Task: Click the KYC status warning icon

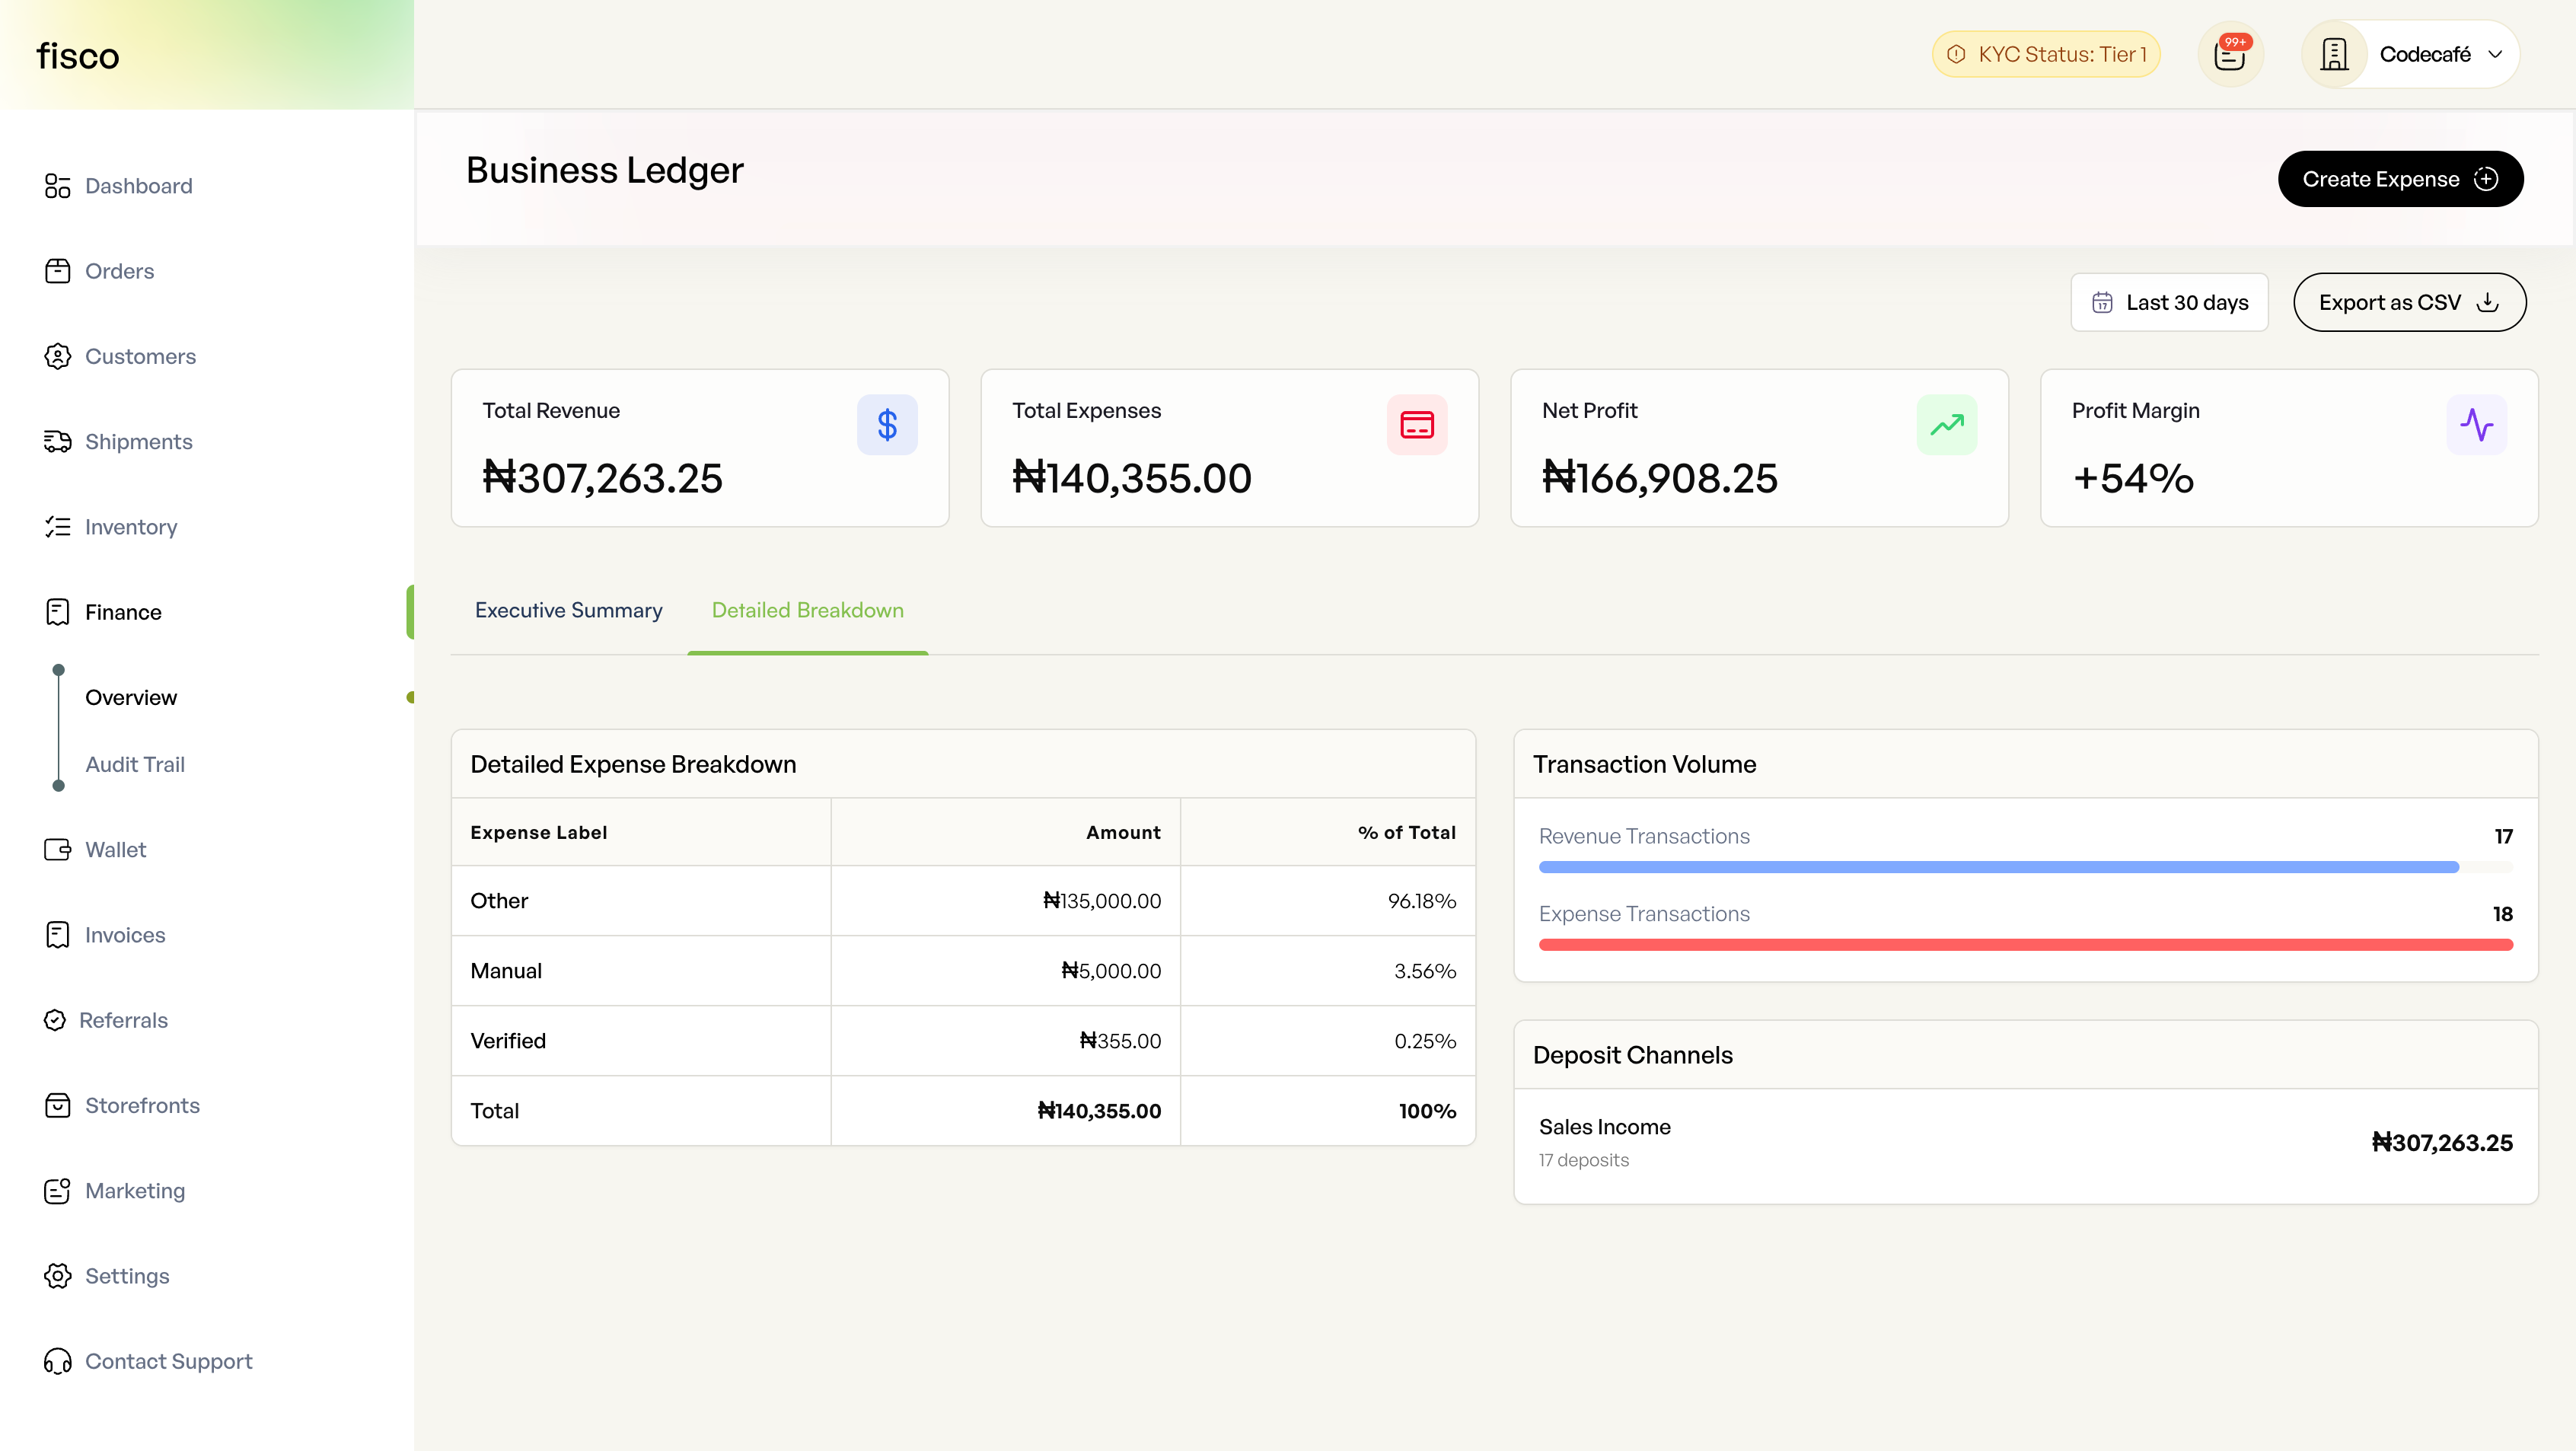Action: (1956, 54)
